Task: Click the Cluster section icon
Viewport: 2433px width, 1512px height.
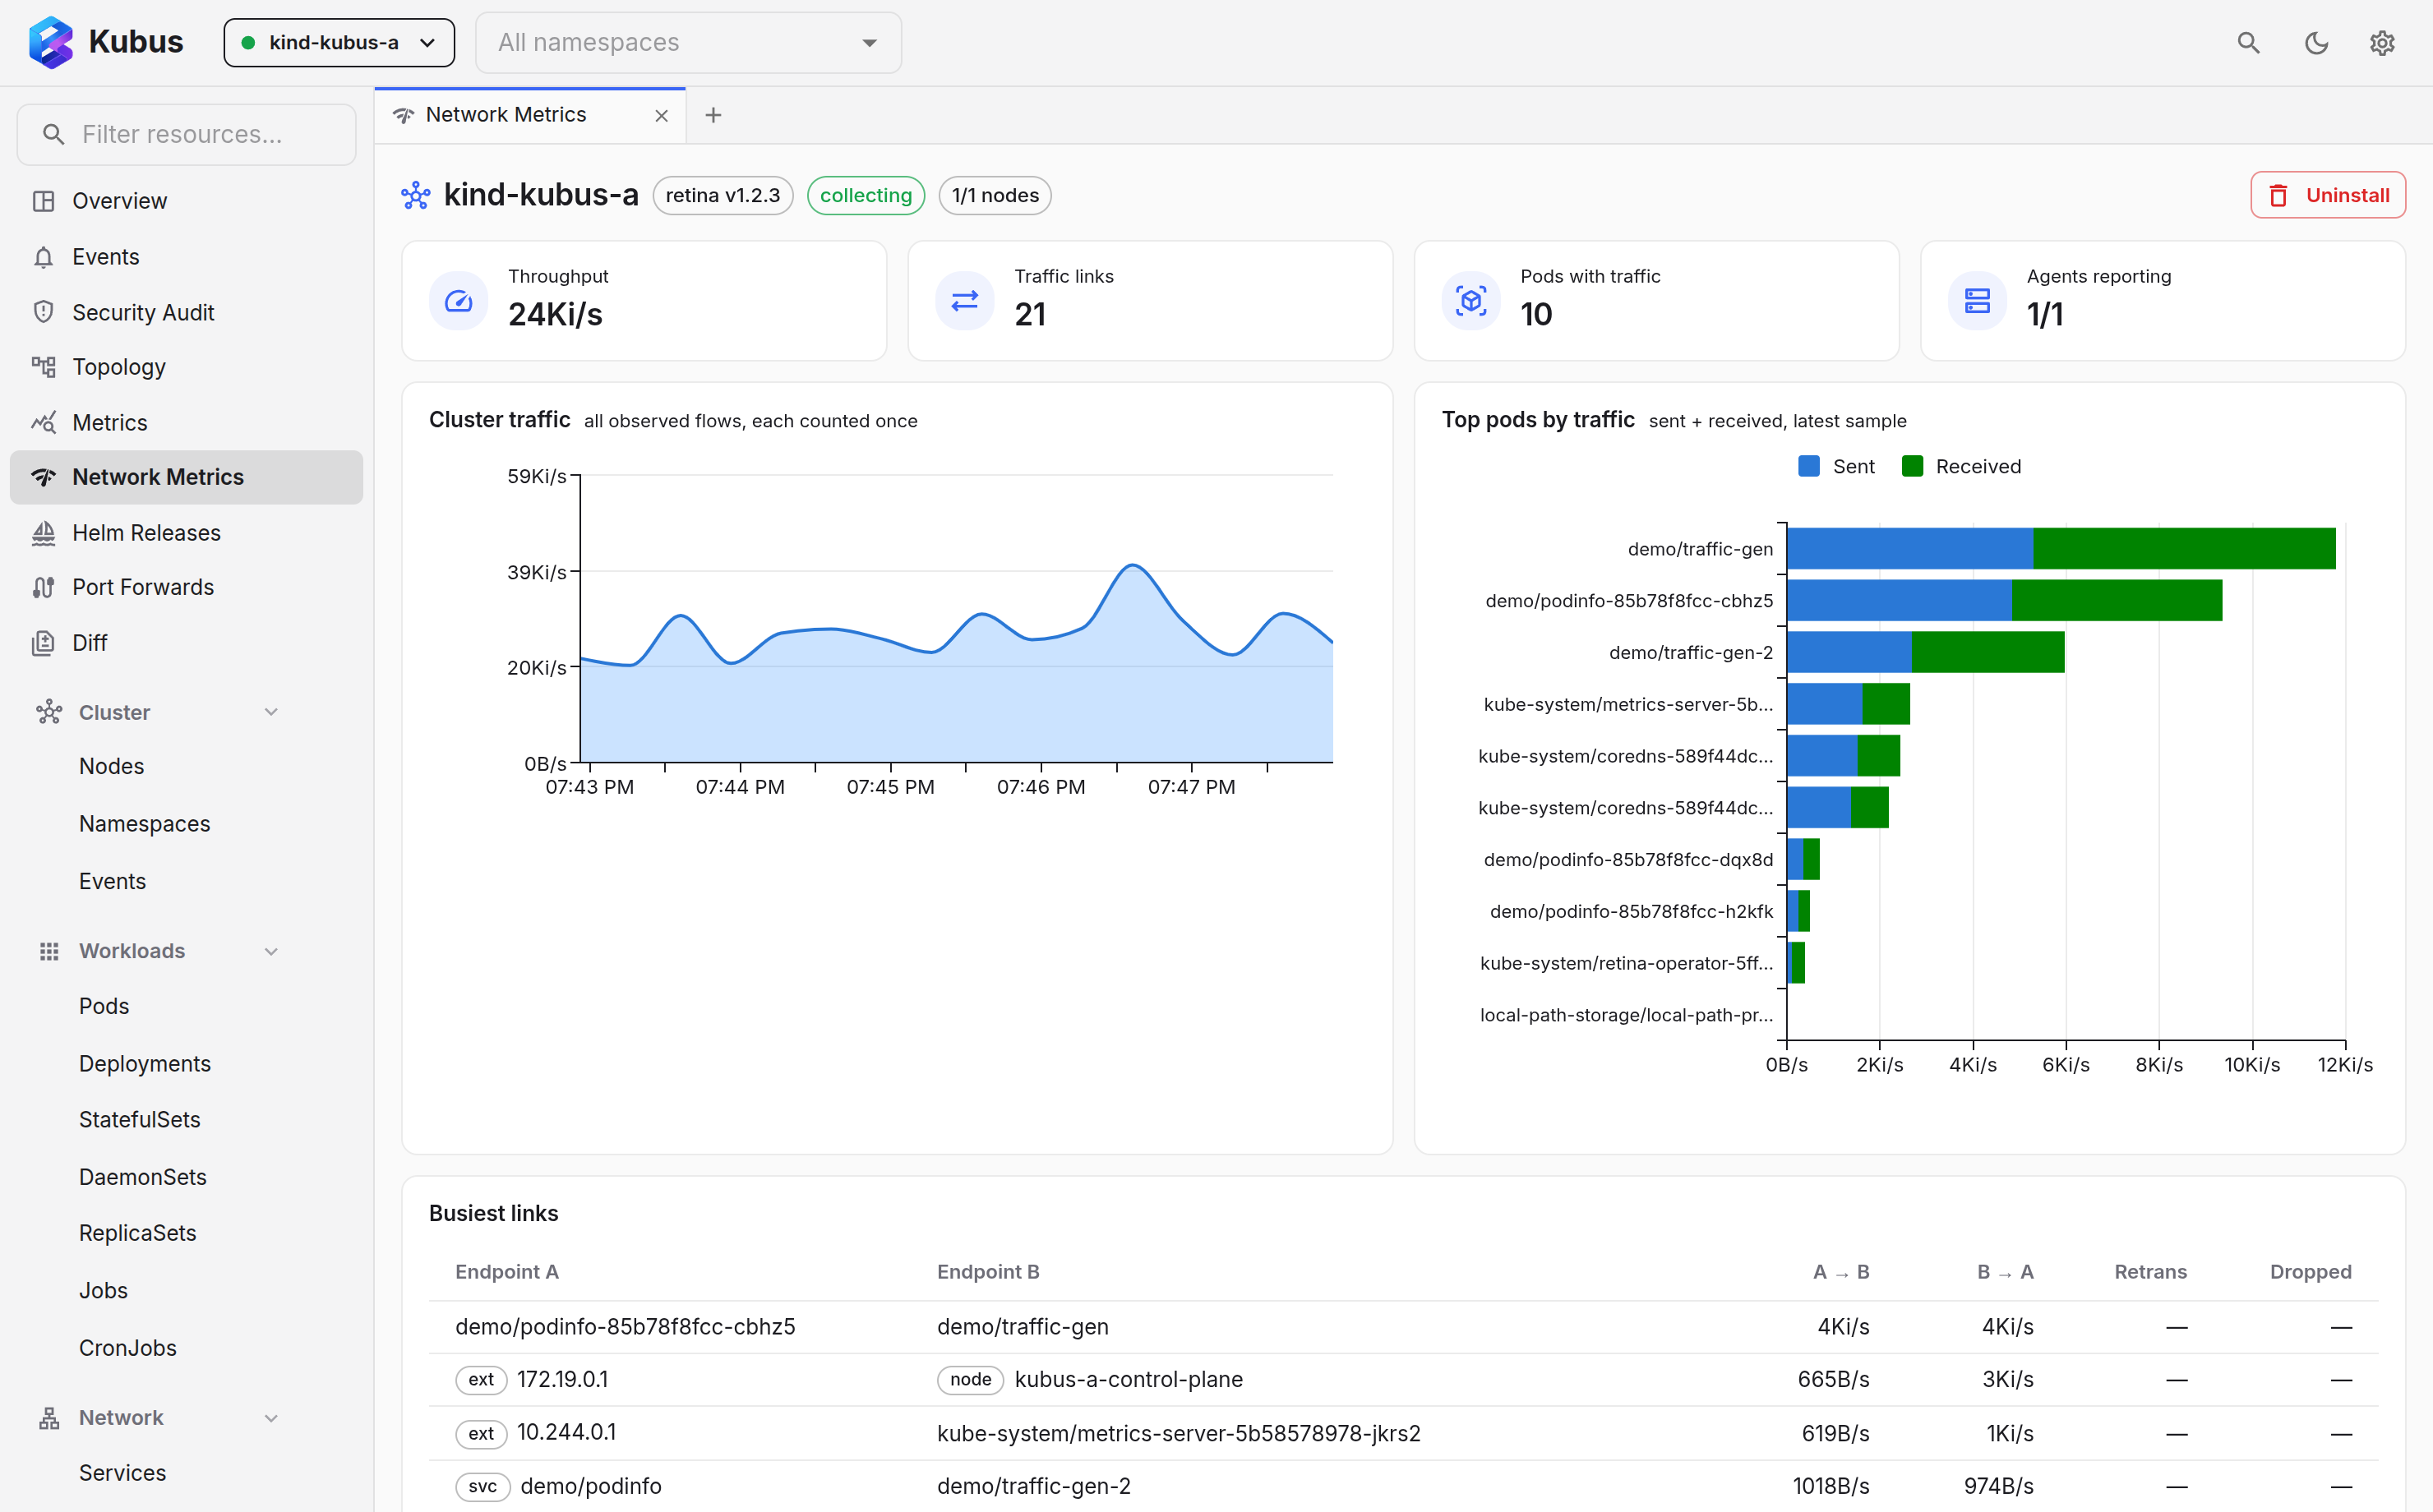Action: [49, 712]
